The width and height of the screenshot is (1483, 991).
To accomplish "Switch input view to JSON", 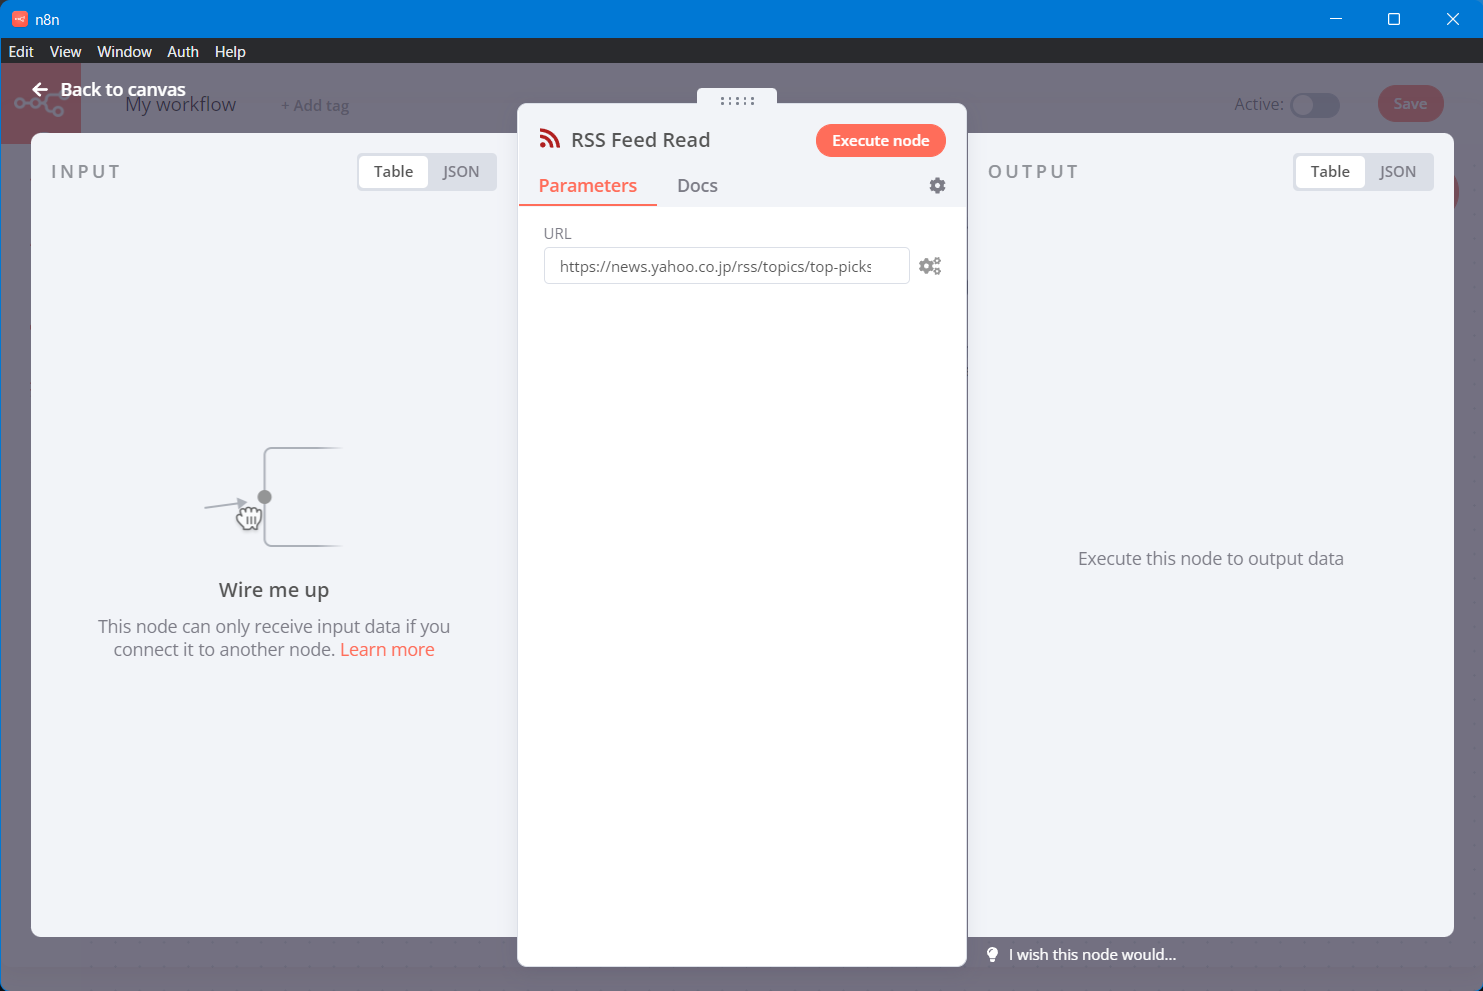I will pos(461,172).
